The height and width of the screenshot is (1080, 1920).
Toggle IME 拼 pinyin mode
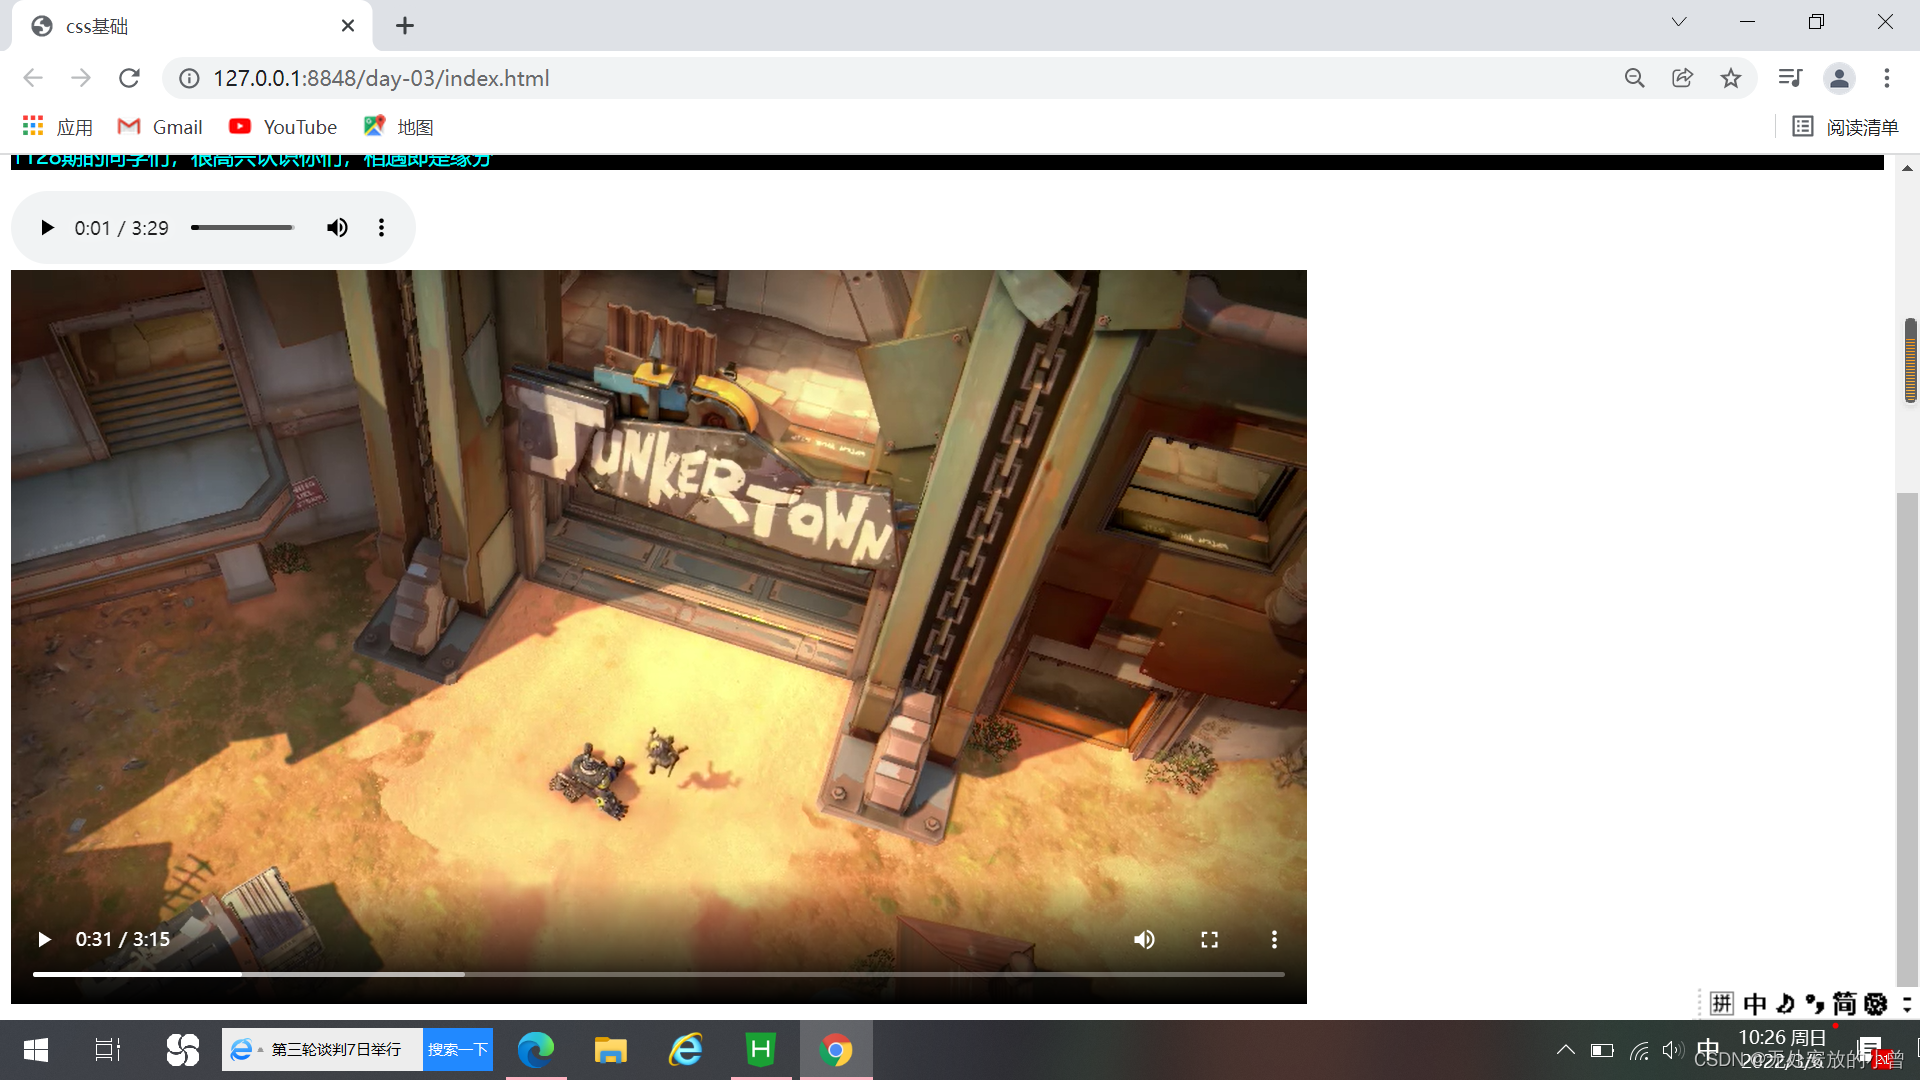click(x=1722, y=1003)
